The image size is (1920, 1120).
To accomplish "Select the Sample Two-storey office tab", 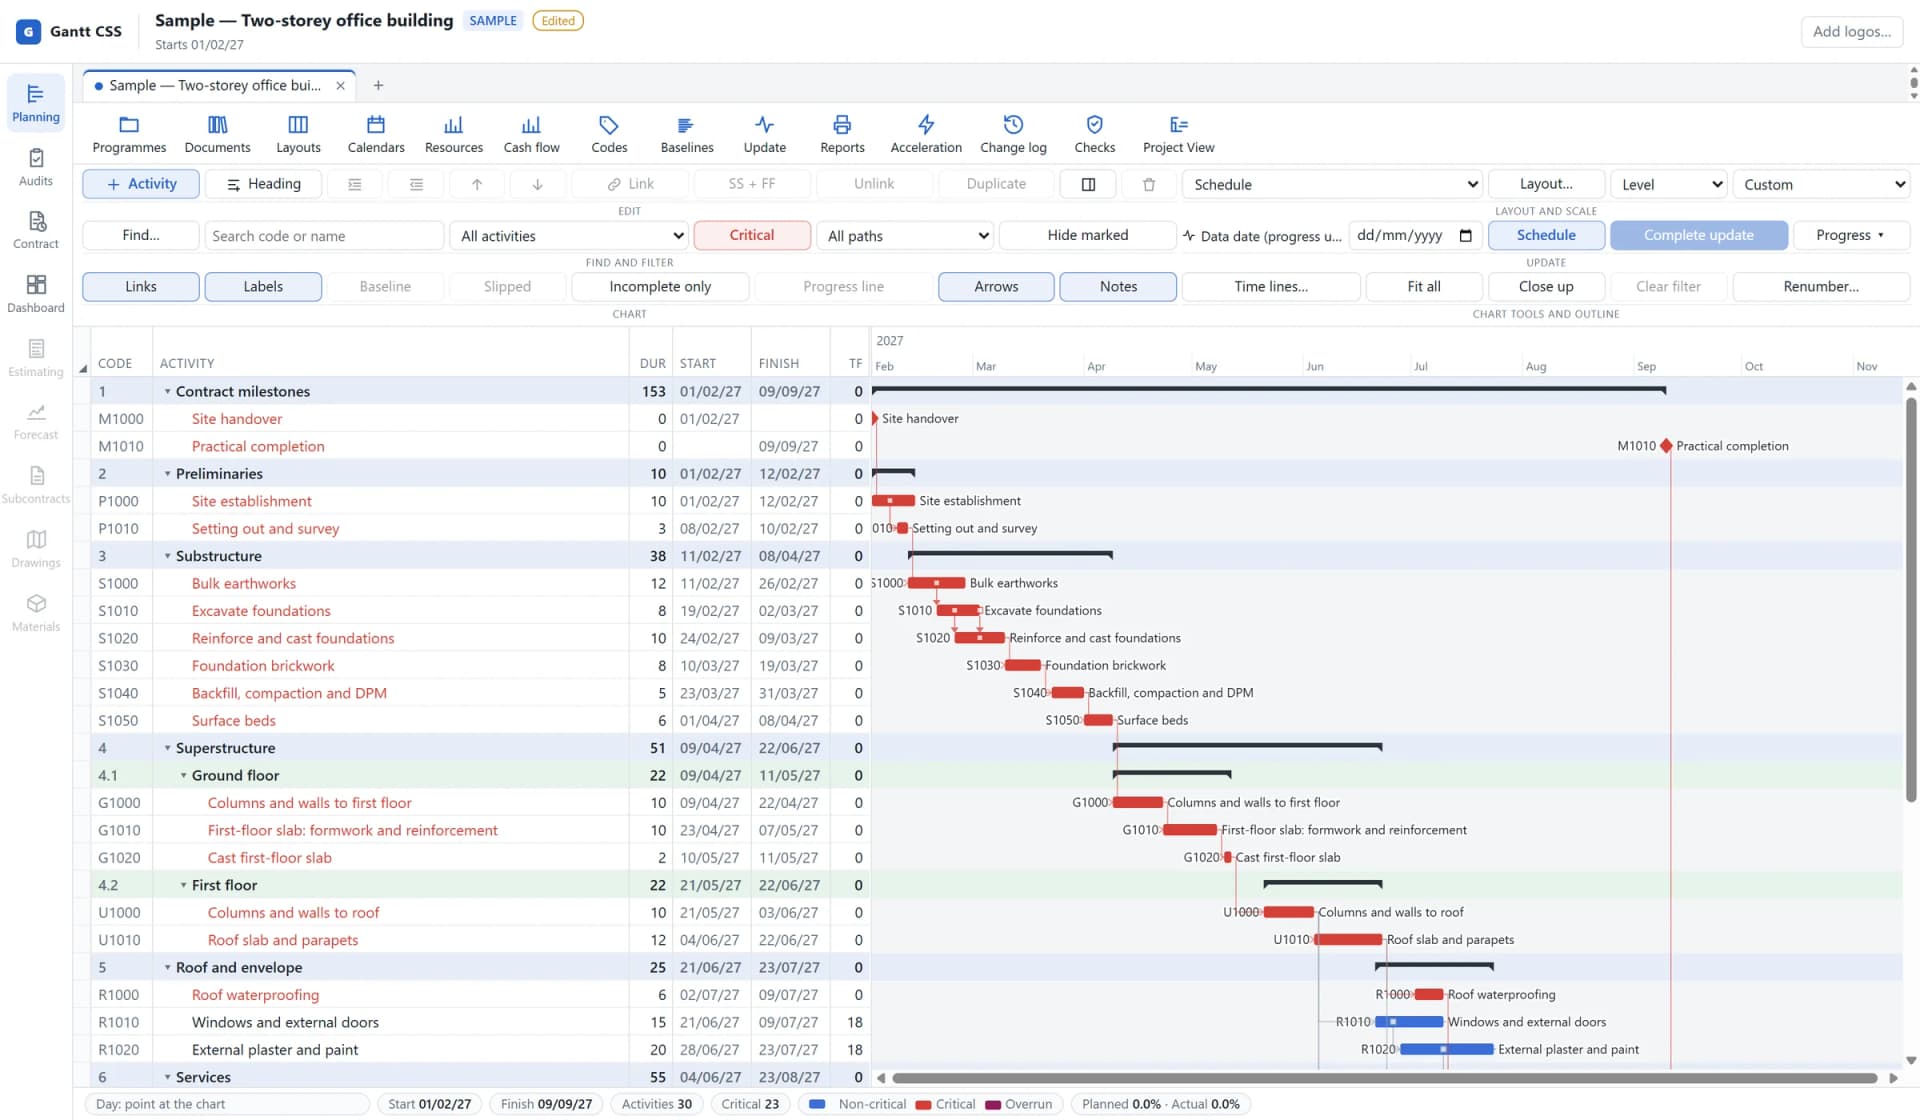I will (x=218, y=86).
